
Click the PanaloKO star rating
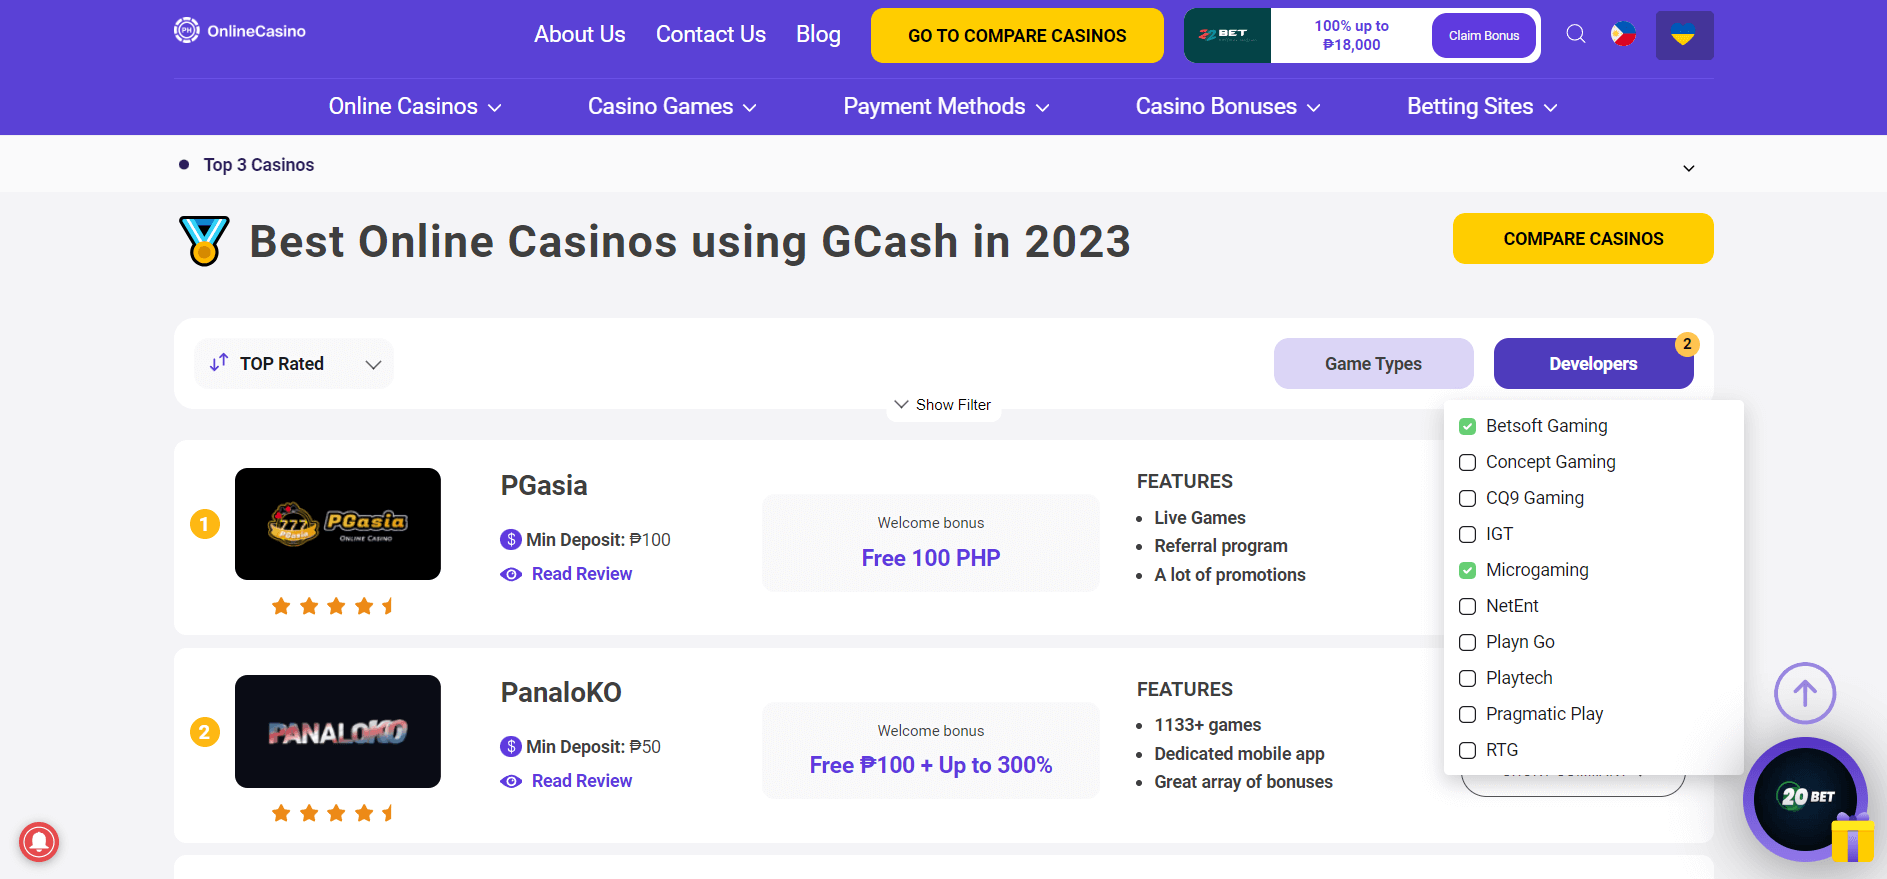tap(333, 813)
